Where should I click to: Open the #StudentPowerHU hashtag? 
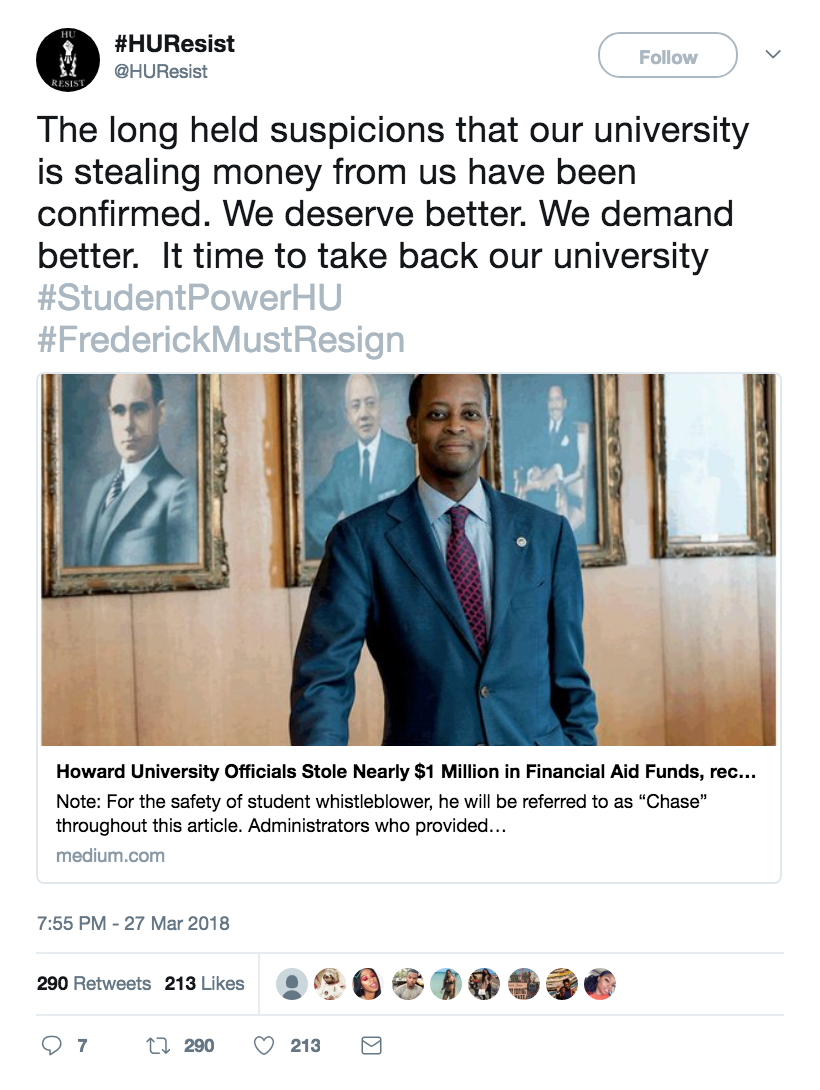pyautogui.click(x=190, y=299)
